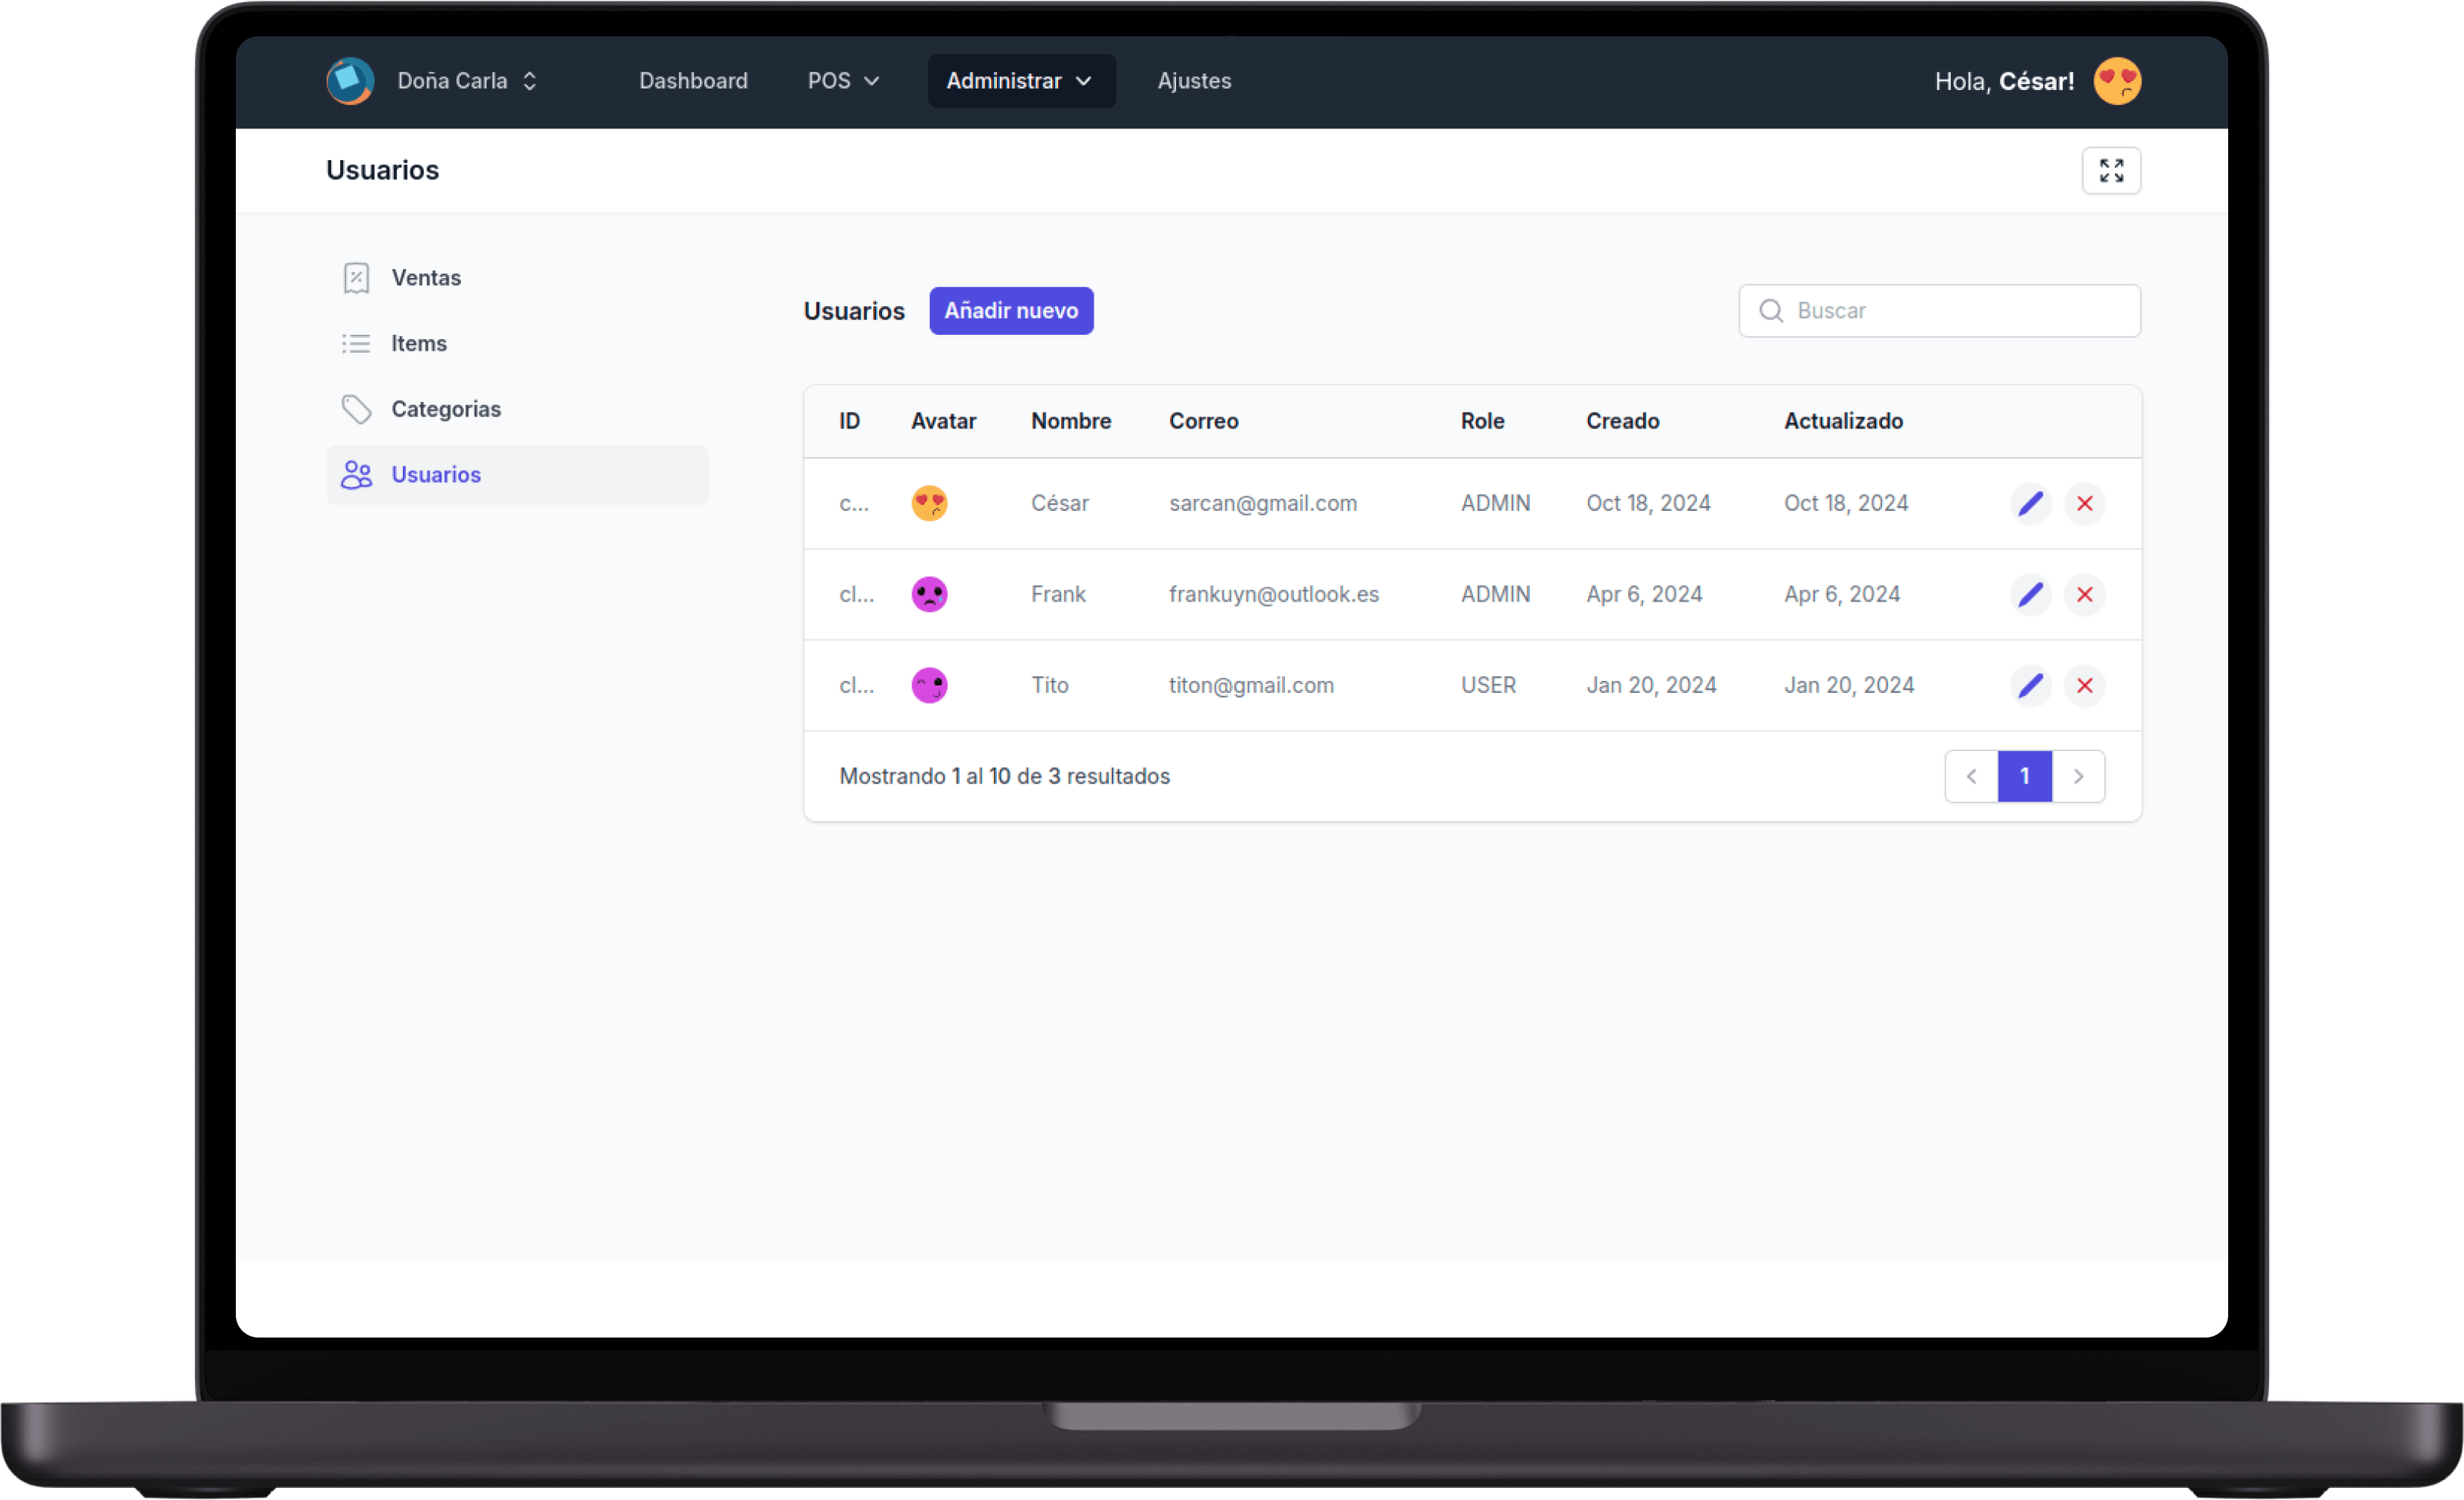This screenshot has width=2464, height=1500.
Task: Click the Añadir nuevo button
Action: point(1011,311)
